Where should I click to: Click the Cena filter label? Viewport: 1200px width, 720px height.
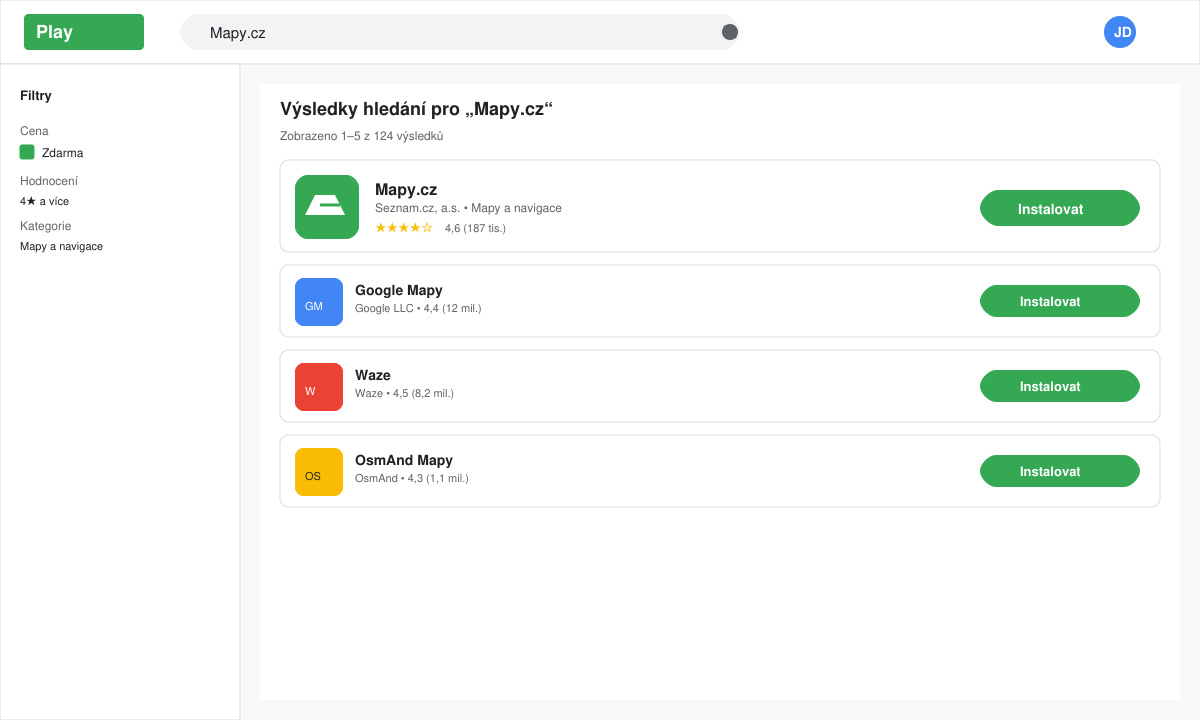pyautogui.click(x=34, y=131)
